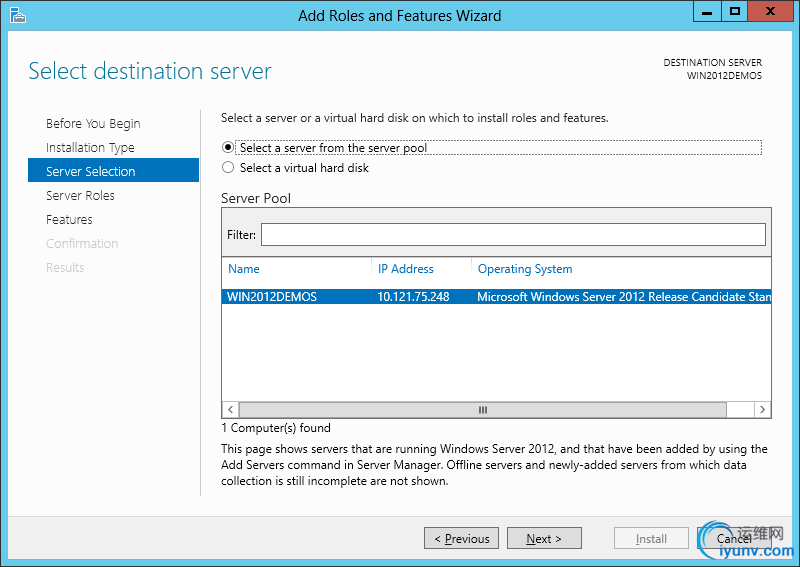800x567 pixels.
Task: Click the wizard icon in the title bar
Action: (17, 15)
